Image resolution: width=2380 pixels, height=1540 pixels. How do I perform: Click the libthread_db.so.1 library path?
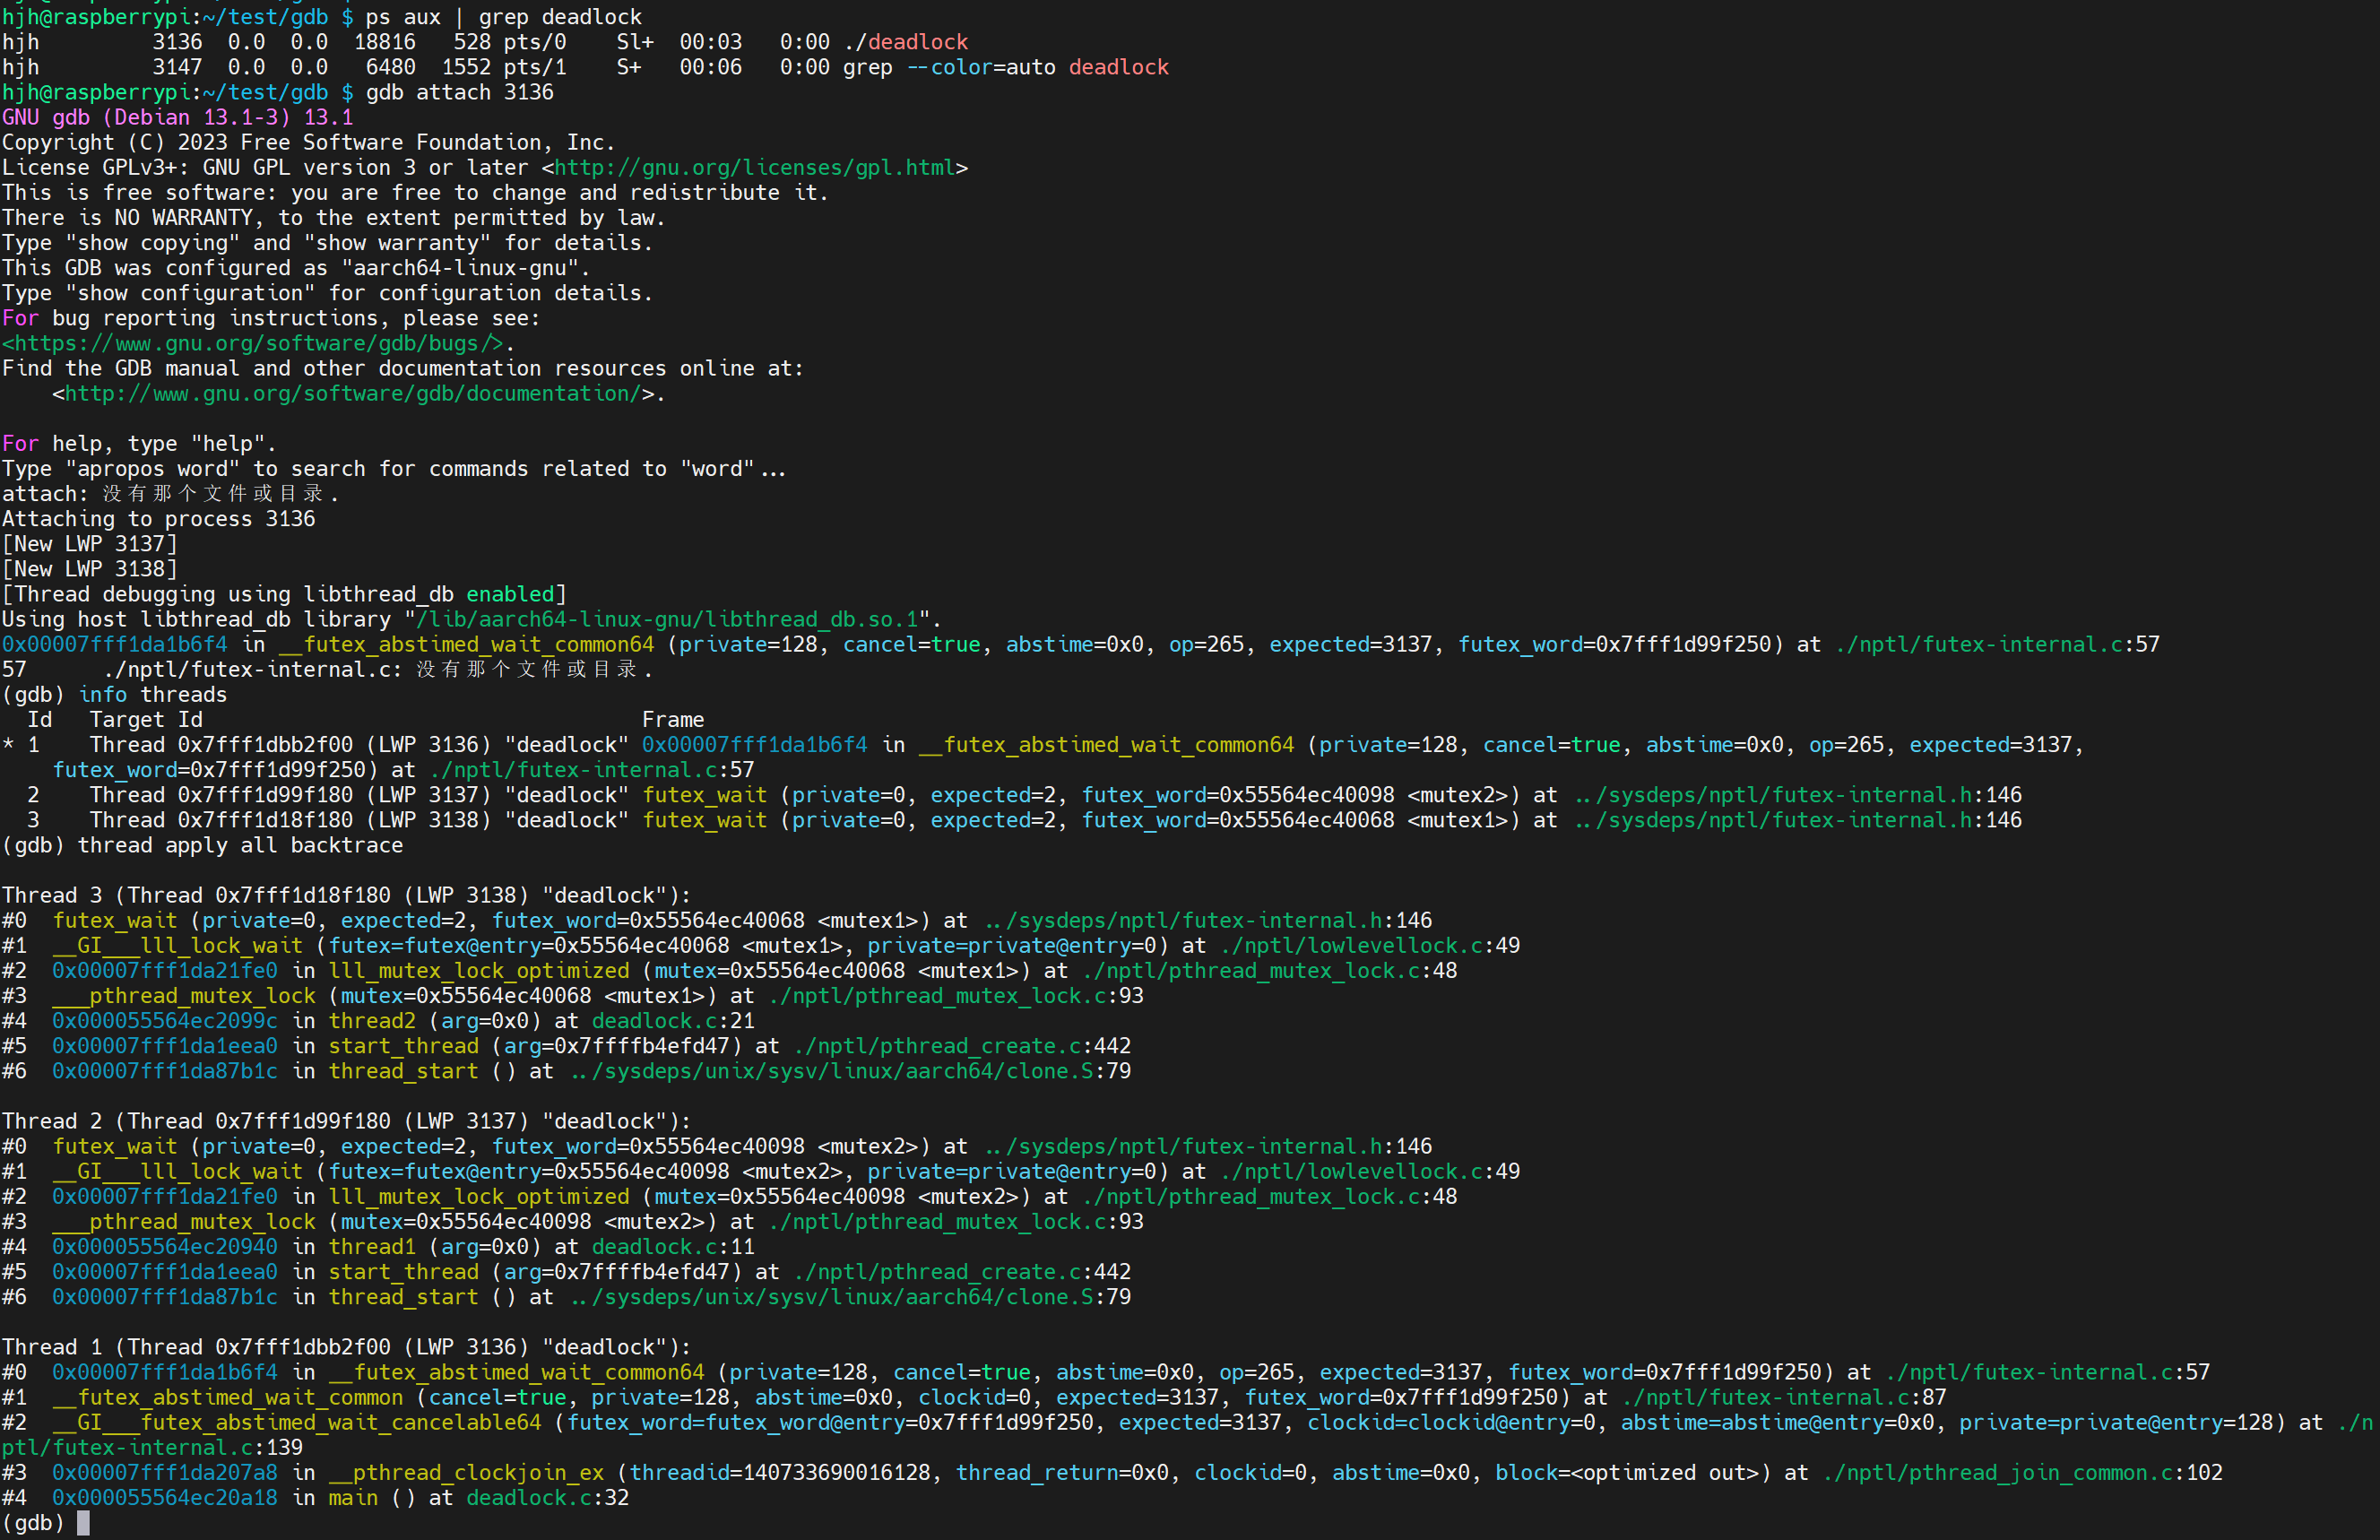667,619
